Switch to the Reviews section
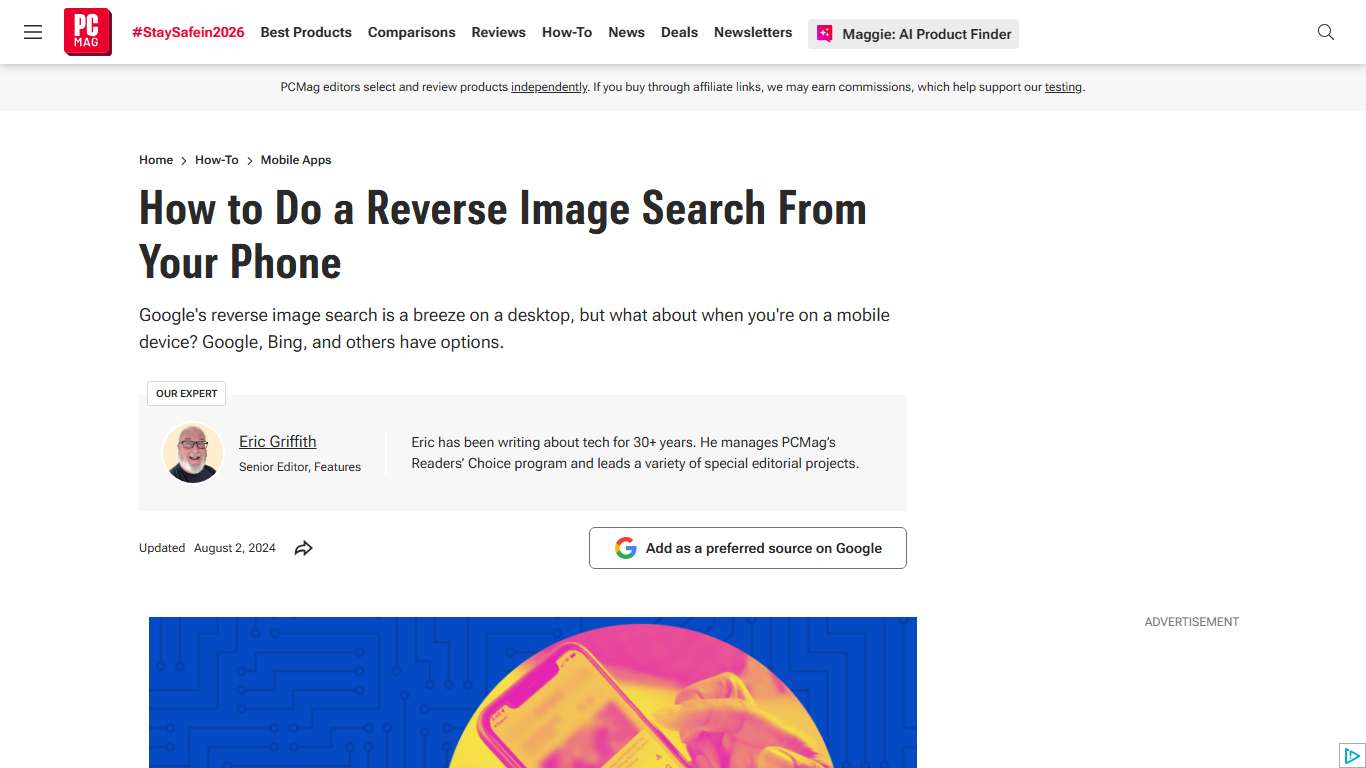 click(x=498, y=32)
